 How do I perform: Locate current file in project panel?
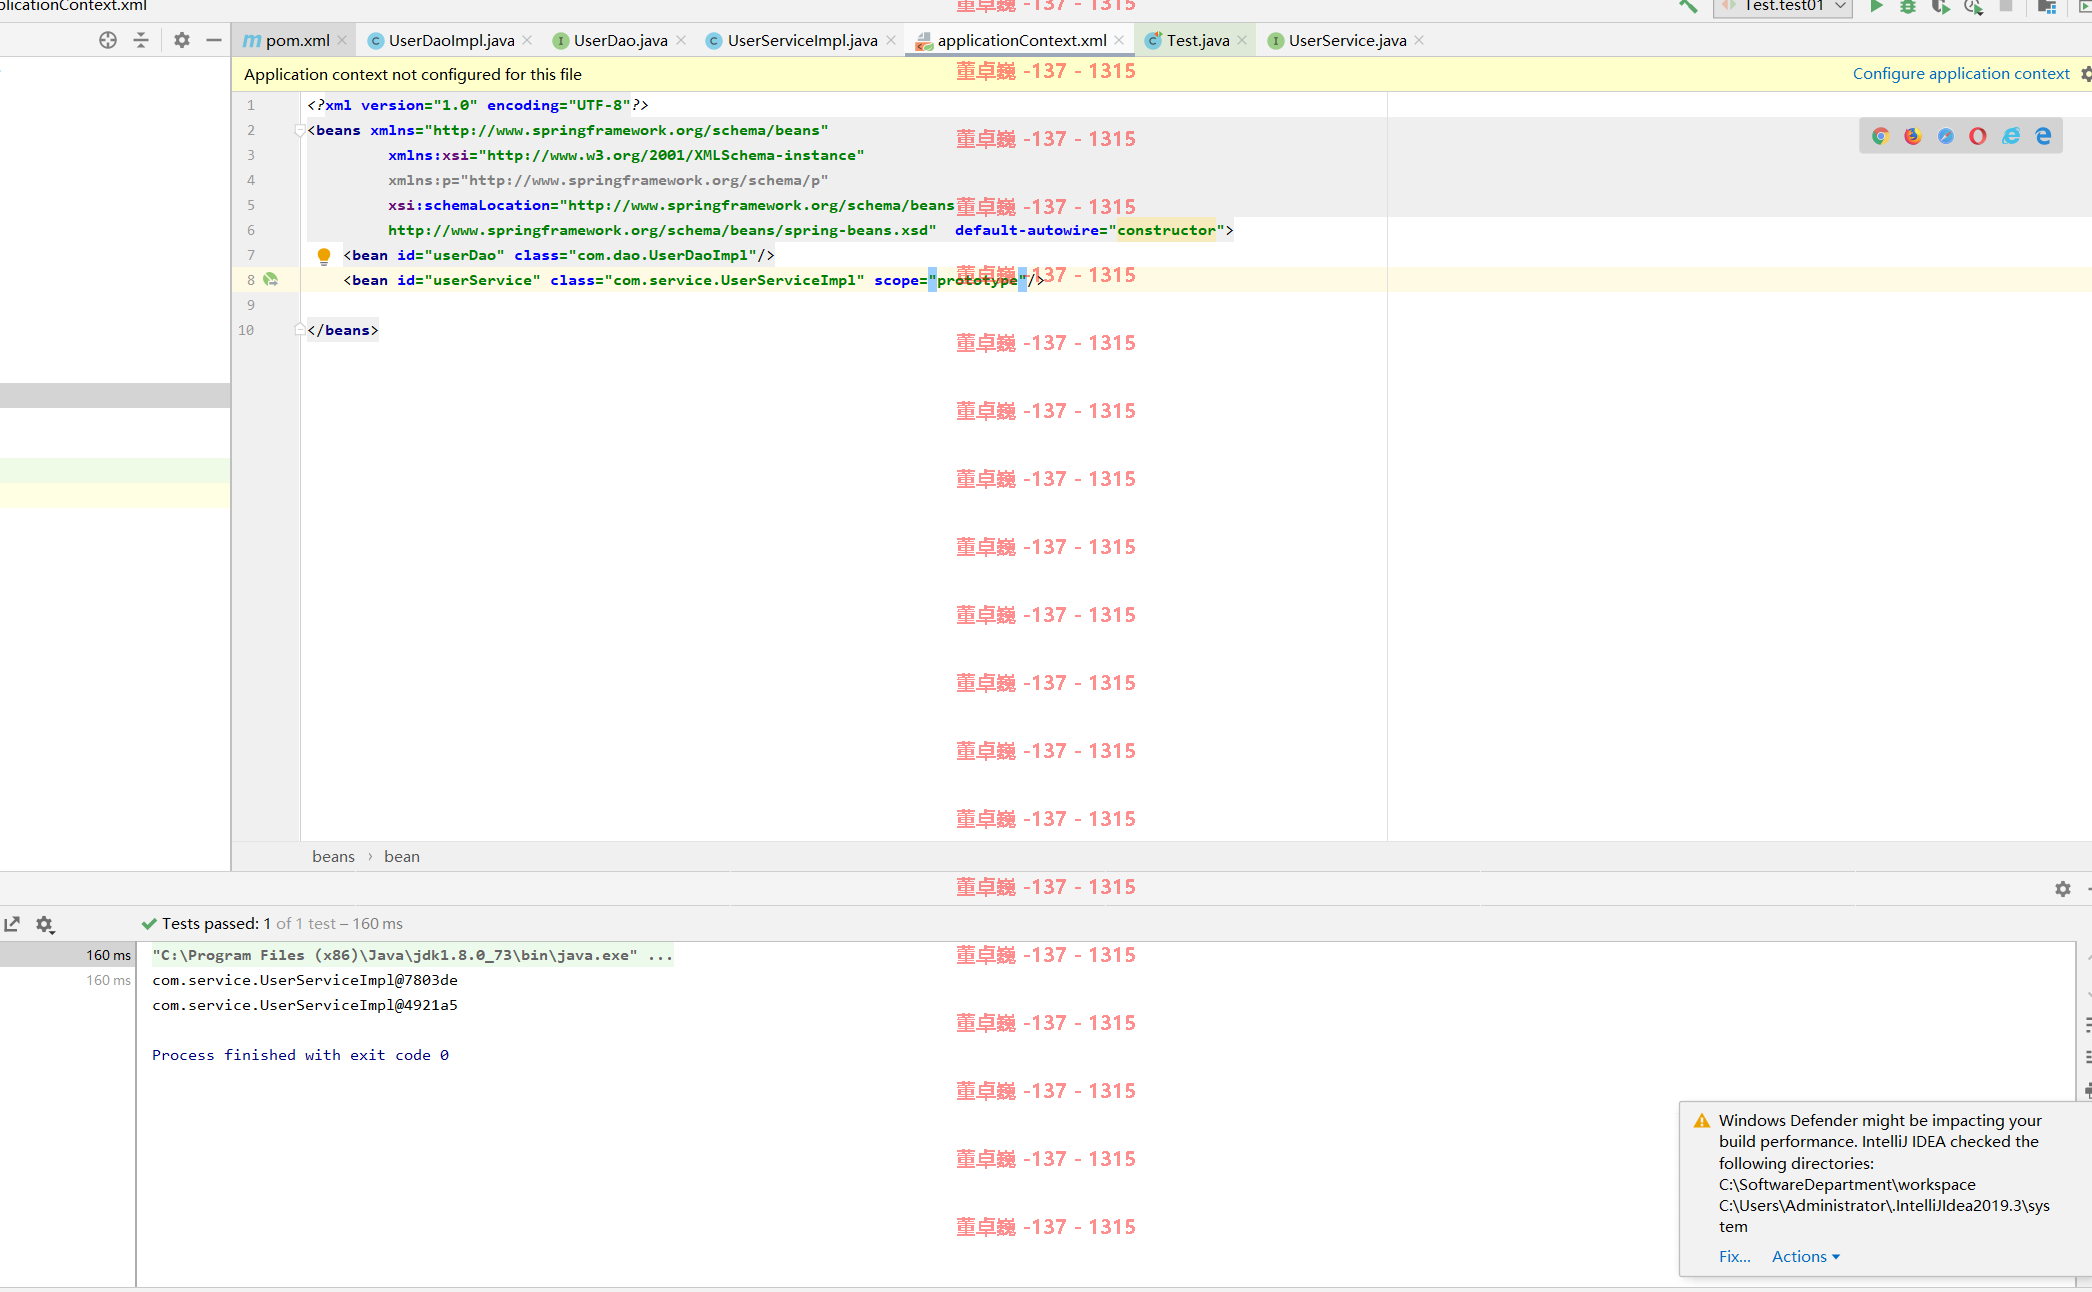click(108, 40)
